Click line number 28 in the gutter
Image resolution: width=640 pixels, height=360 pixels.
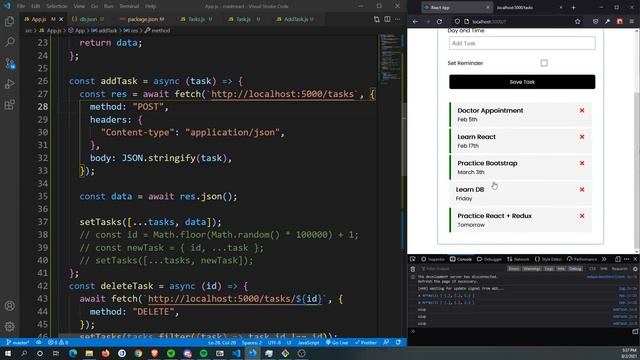[42, 107]
